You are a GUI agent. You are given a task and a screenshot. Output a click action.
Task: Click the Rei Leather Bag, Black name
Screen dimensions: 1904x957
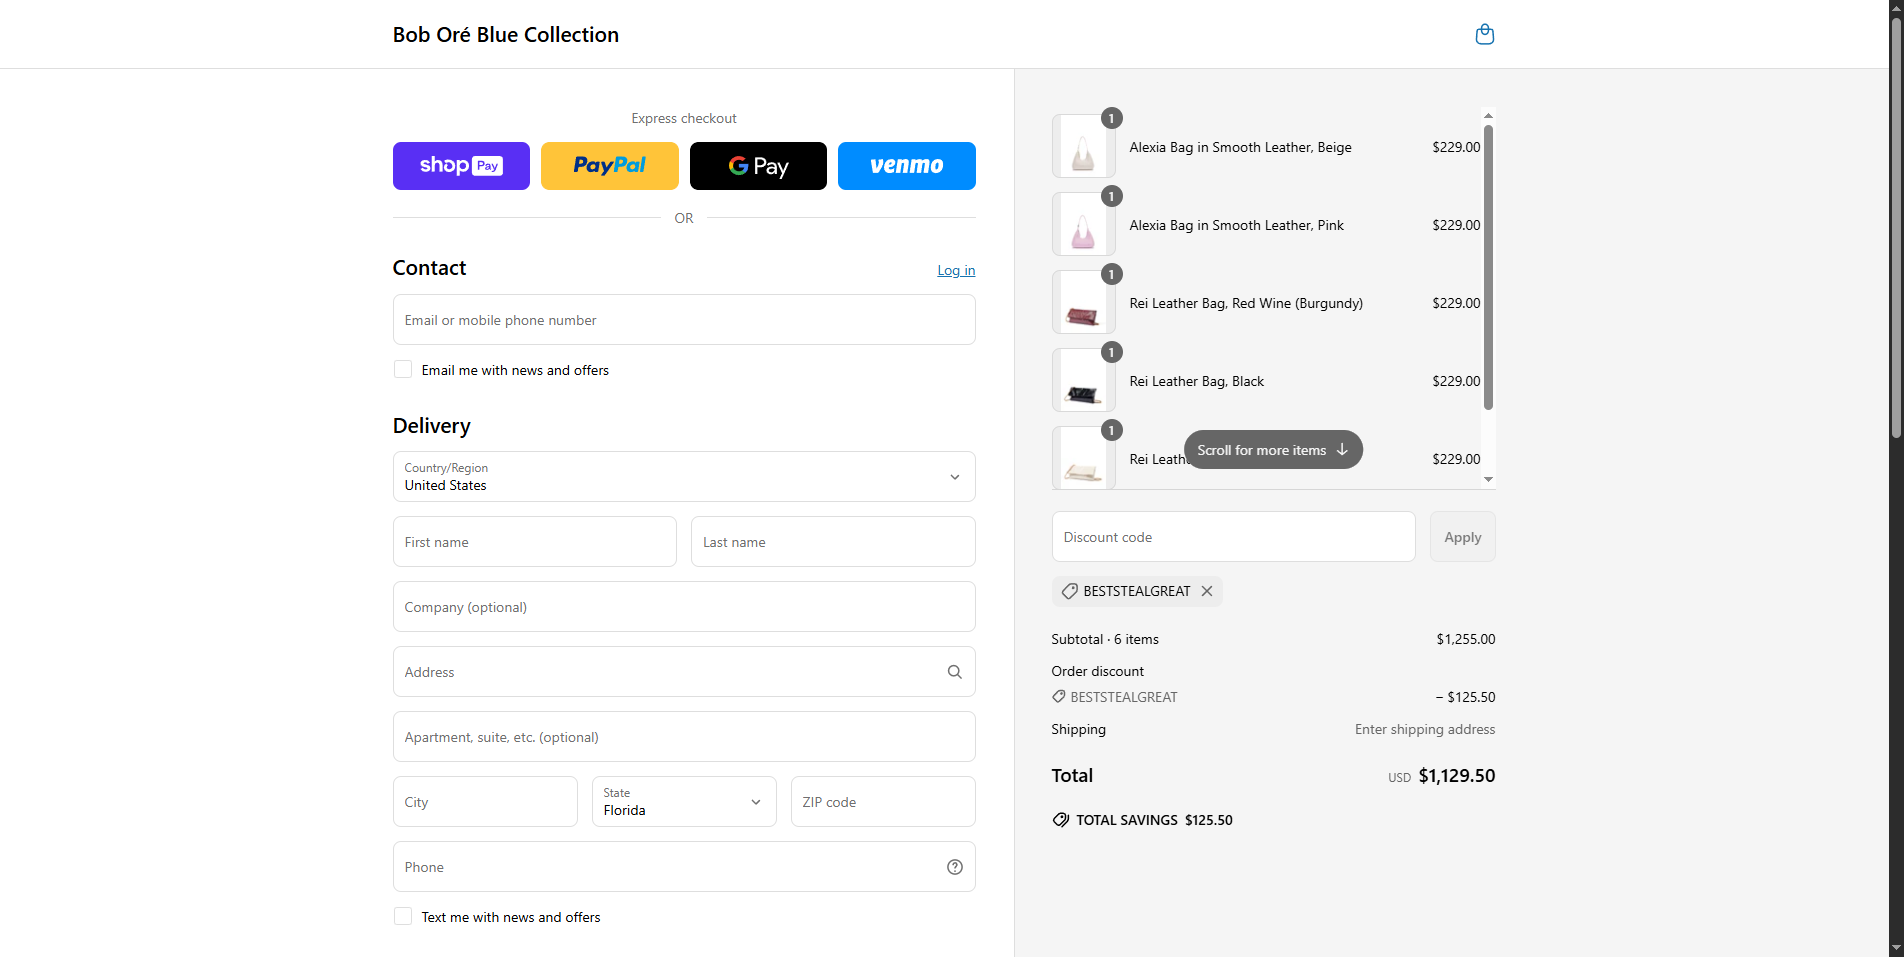[x=1197, y=381]
